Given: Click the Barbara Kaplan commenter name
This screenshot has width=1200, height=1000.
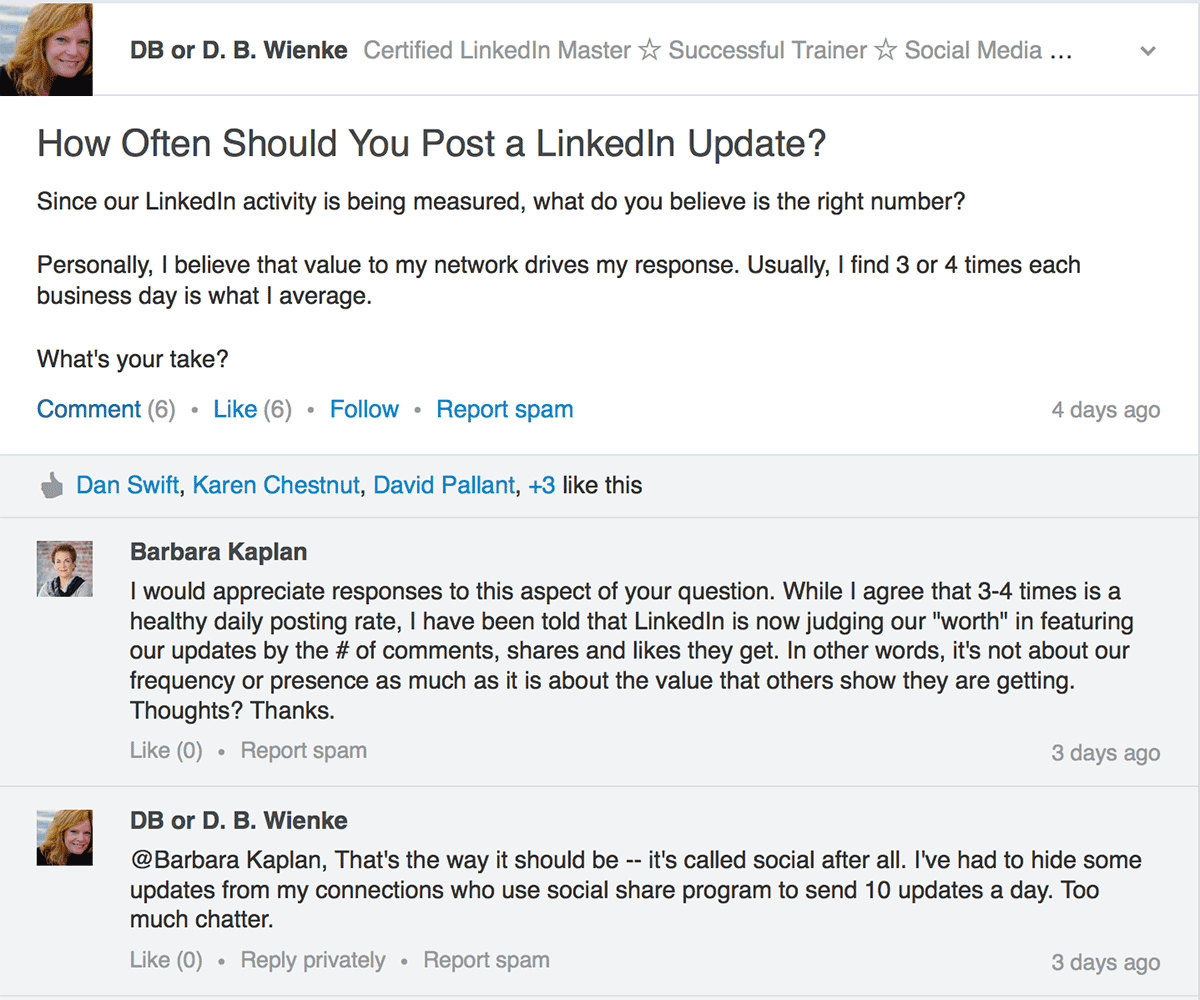Looking at the screenshot, I should [218, 552].
